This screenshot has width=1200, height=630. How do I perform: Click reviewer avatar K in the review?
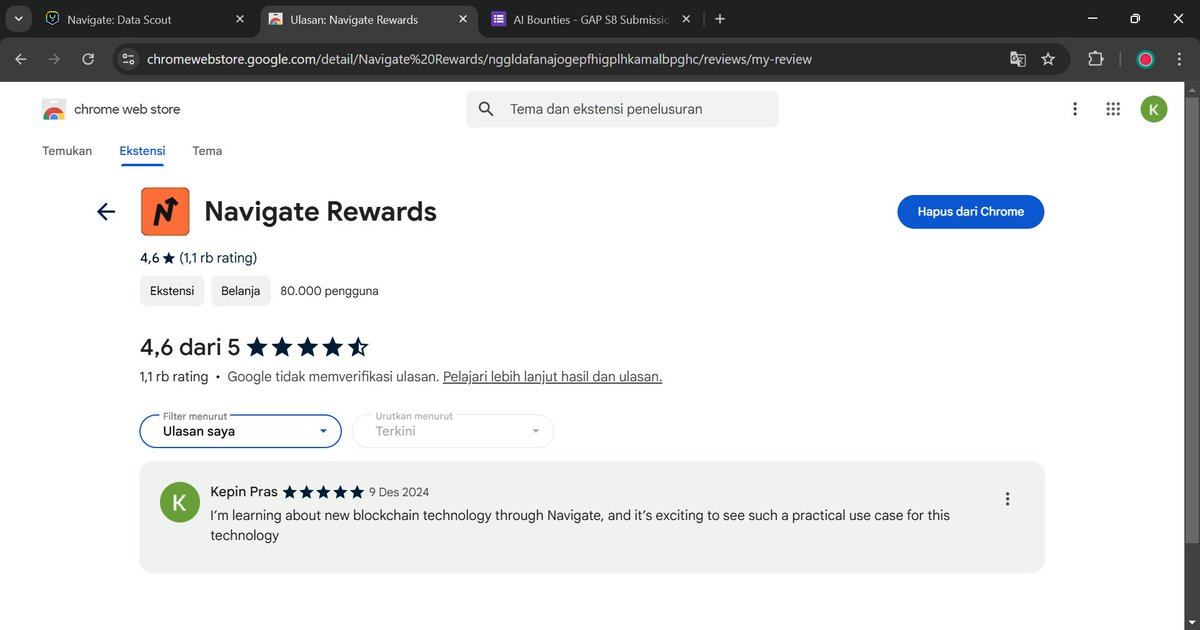click(180, 502)
